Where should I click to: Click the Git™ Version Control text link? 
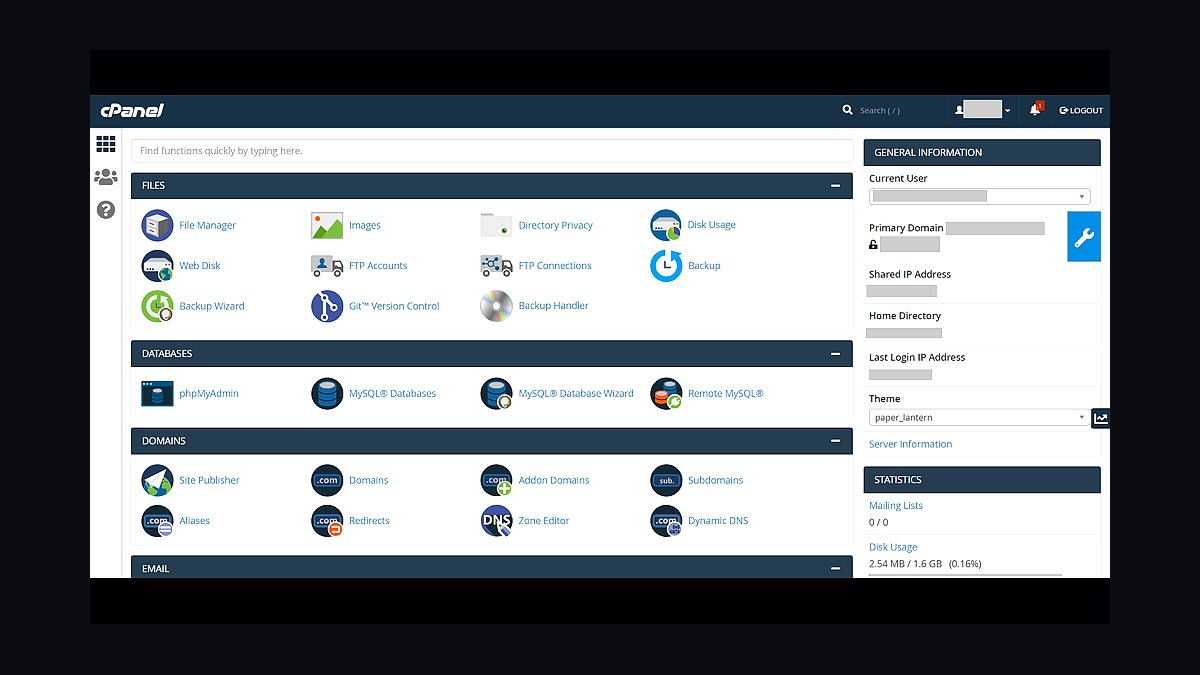(x=394, y=306)
